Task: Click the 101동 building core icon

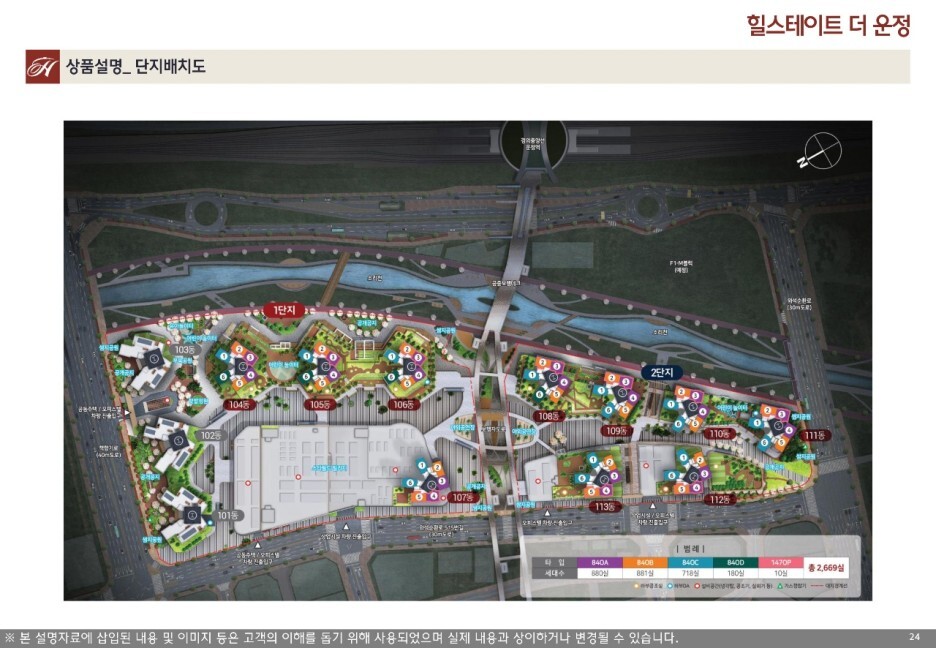Action: (192, 514)
